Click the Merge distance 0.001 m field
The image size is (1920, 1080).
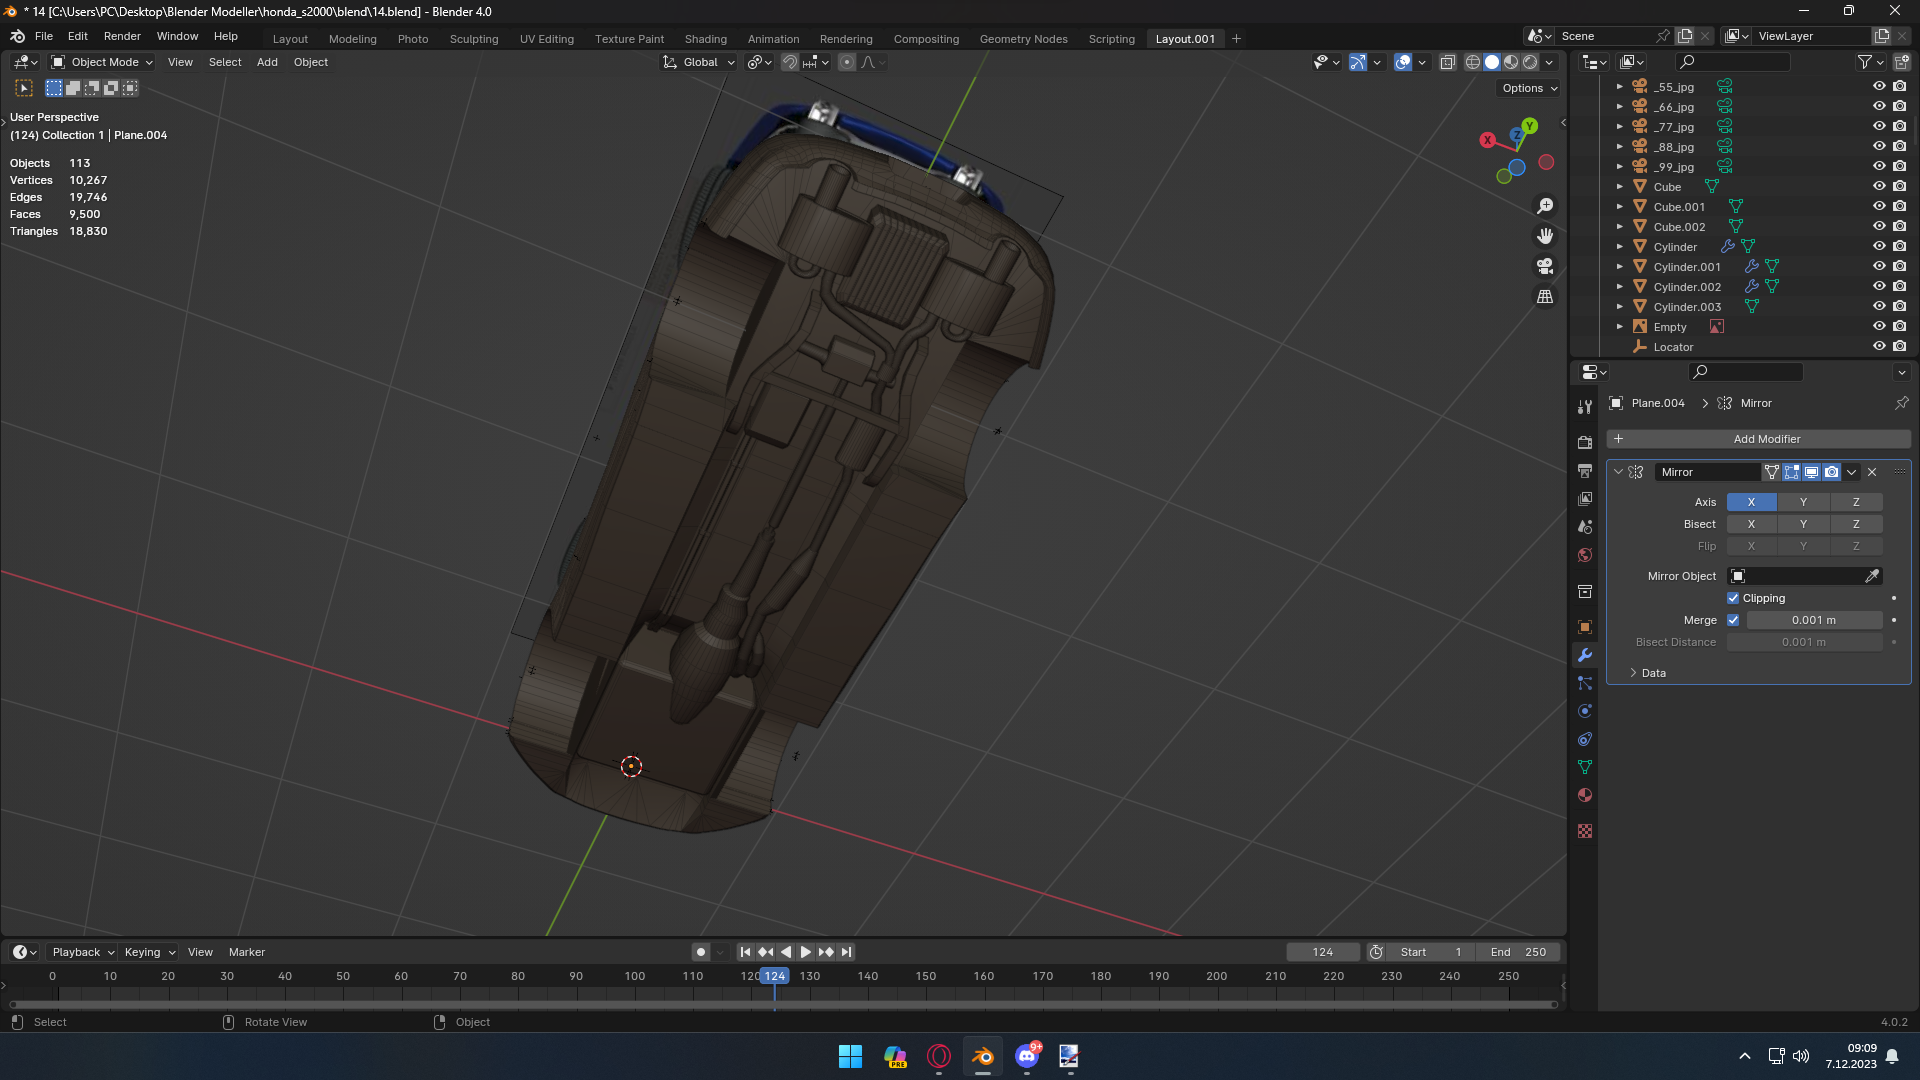(1813, 620)
